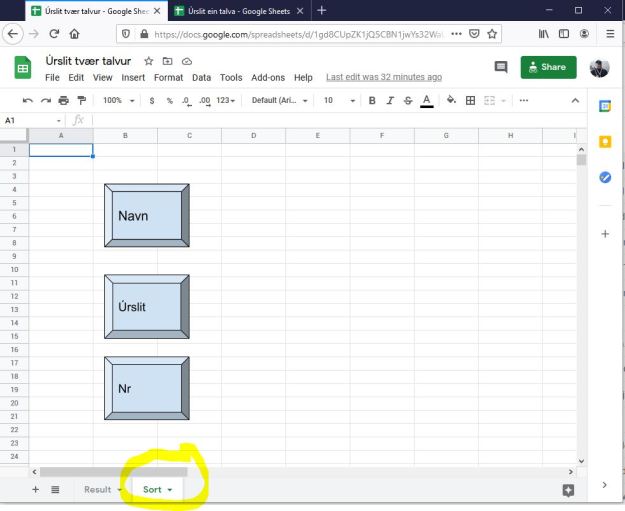The image size is (625, 511).
Task: Open the Format menu
Action: (168, 77)
